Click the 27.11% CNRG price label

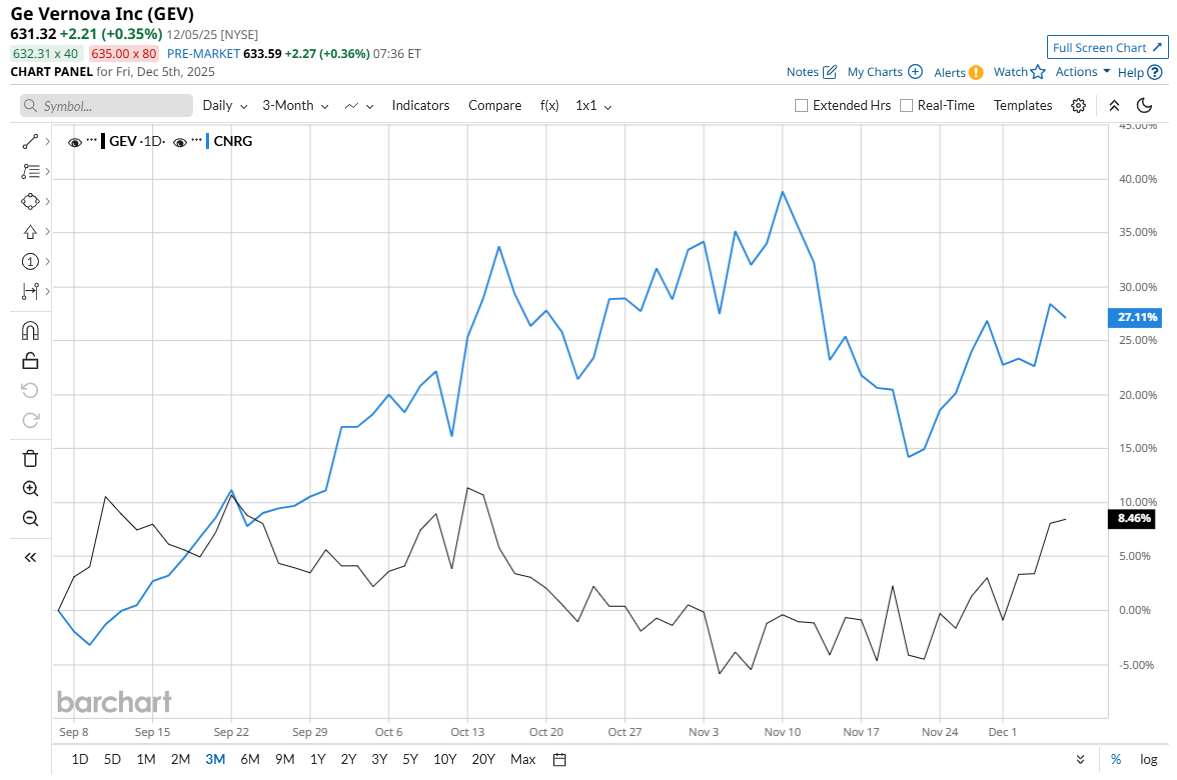click(x=1134, y=318)
